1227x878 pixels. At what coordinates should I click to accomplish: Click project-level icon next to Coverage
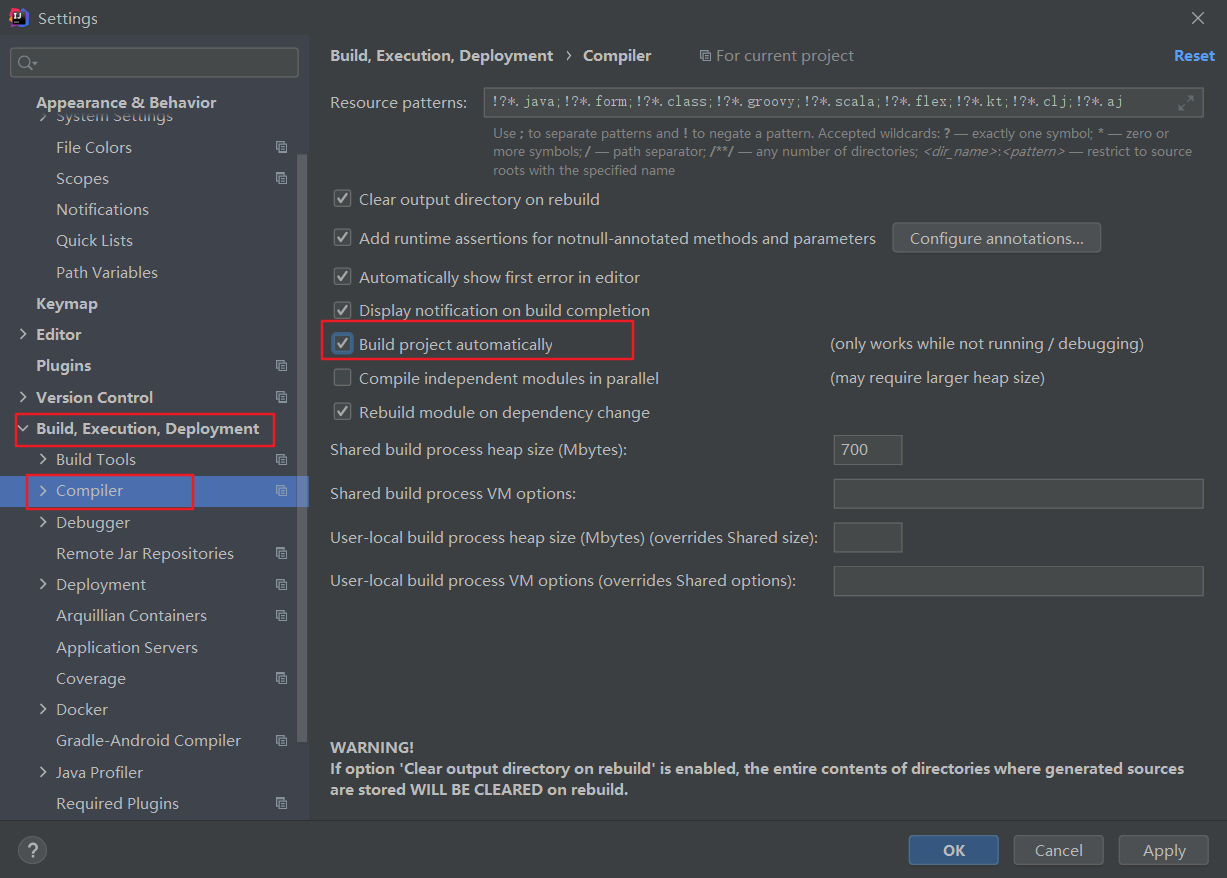[x=281, y=678]
